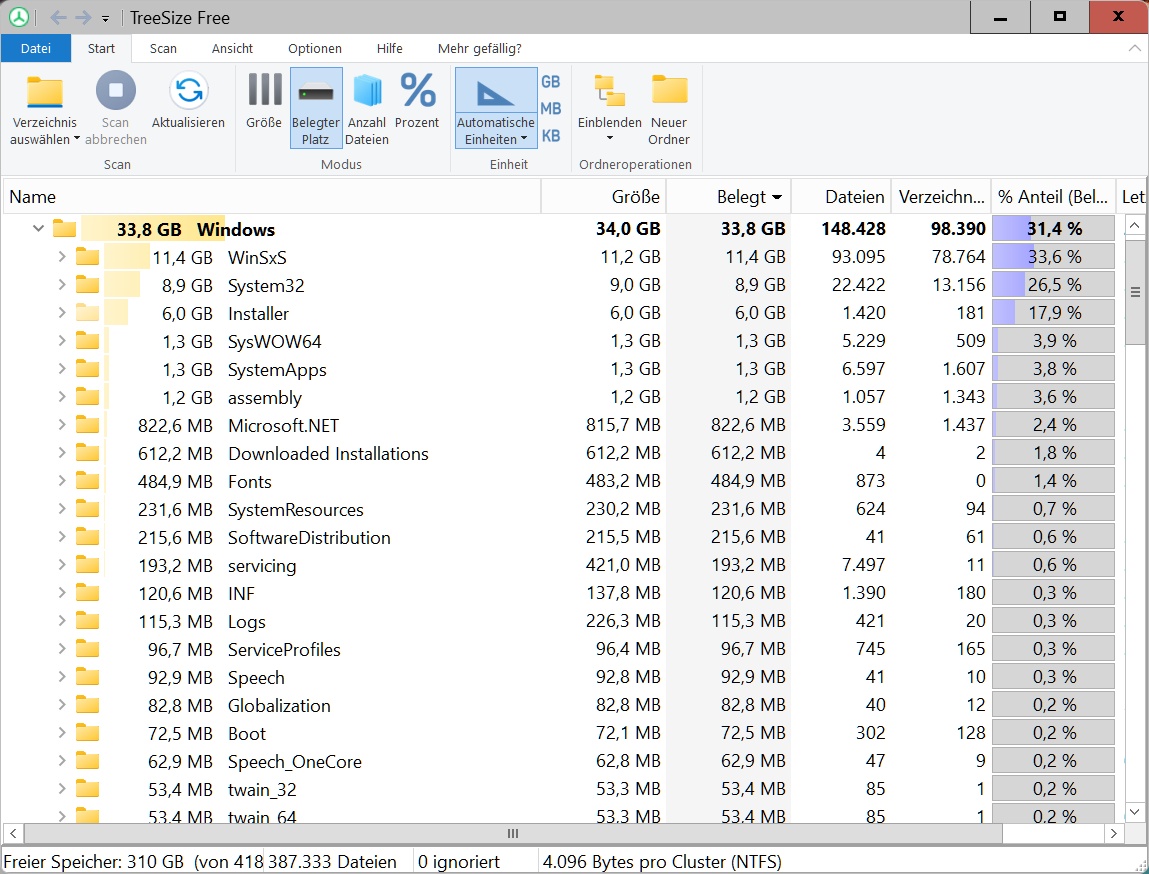
Task: Sort by the Dateien column header
Action: click(x=841, y=196)
